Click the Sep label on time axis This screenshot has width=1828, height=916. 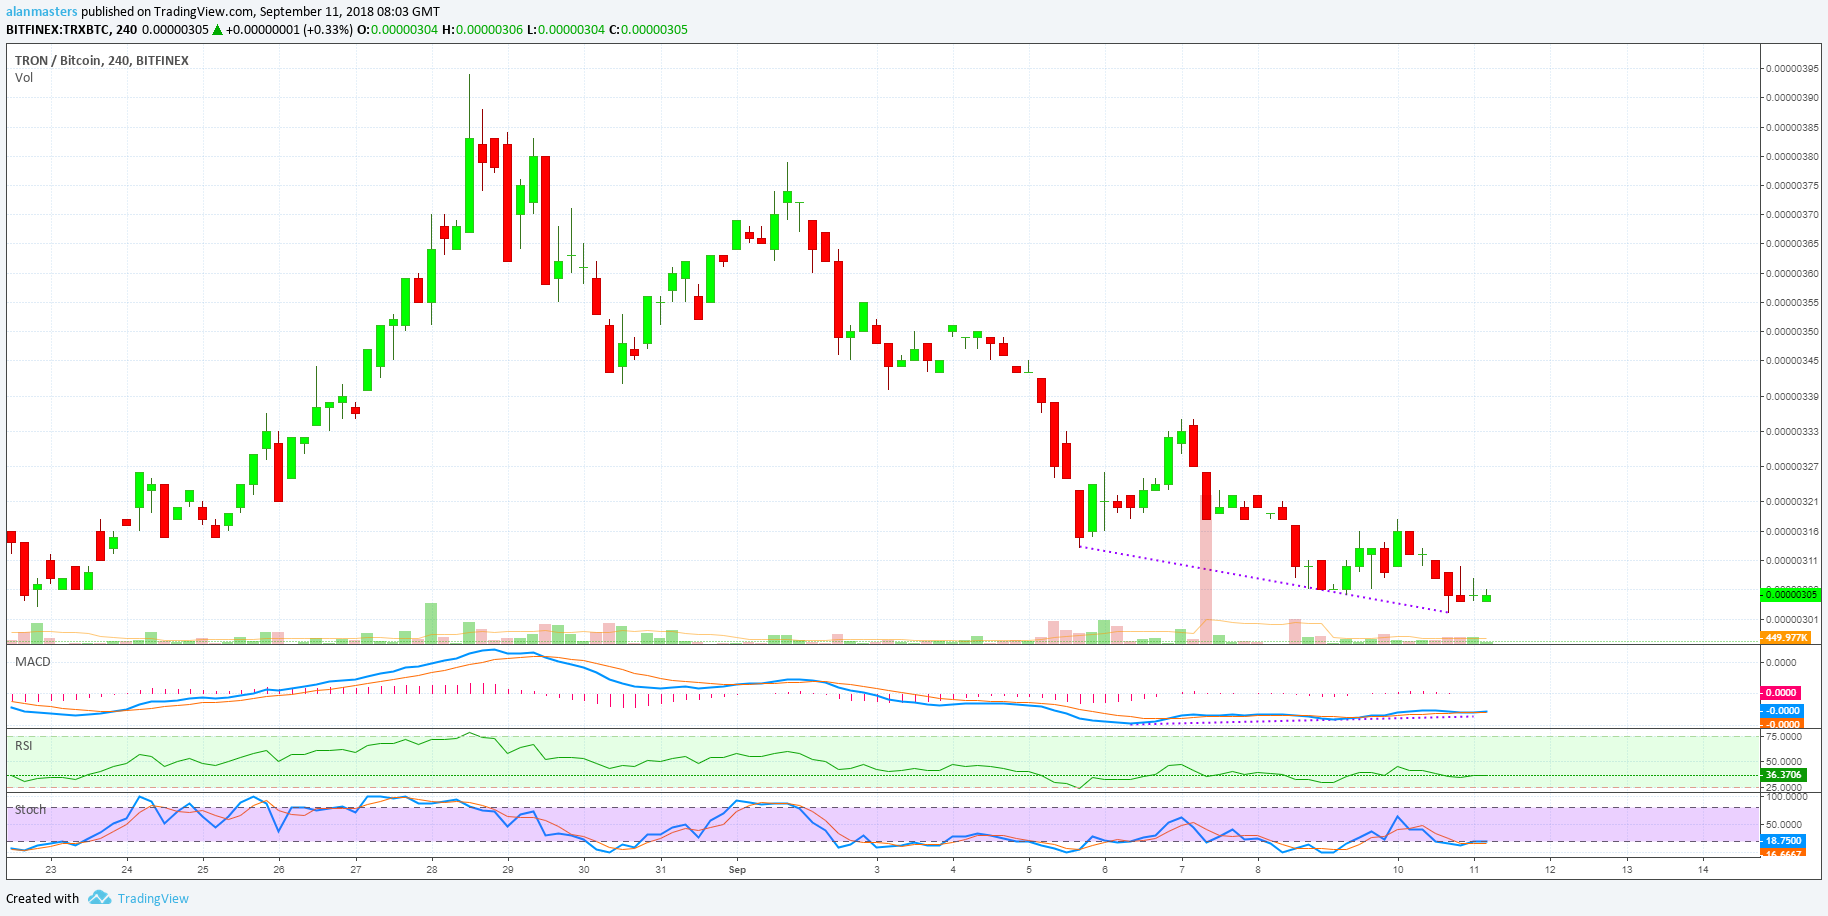(737, 870)
